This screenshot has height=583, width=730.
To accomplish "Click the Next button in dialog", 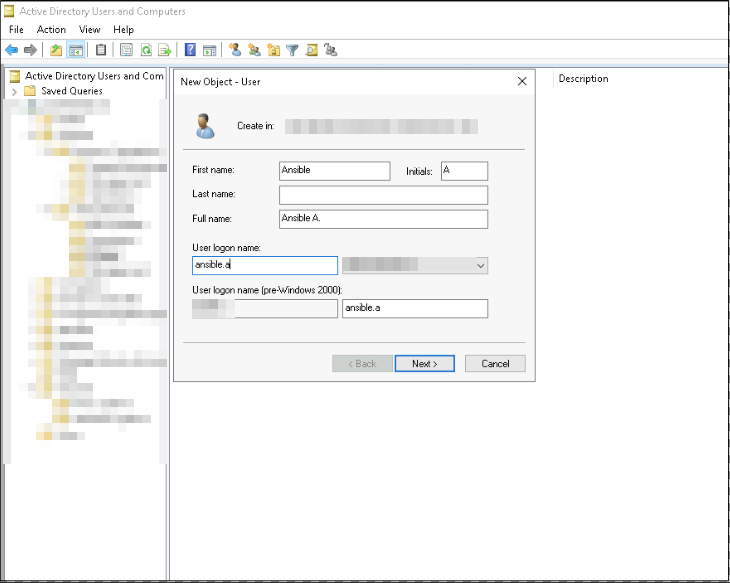I will pos(425,364).
